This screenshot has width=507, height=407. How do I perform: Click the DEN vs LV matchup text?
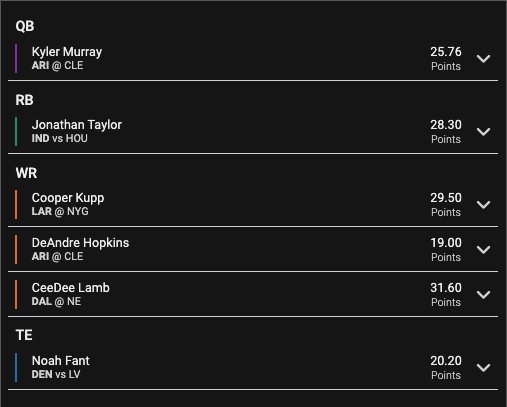56,374
